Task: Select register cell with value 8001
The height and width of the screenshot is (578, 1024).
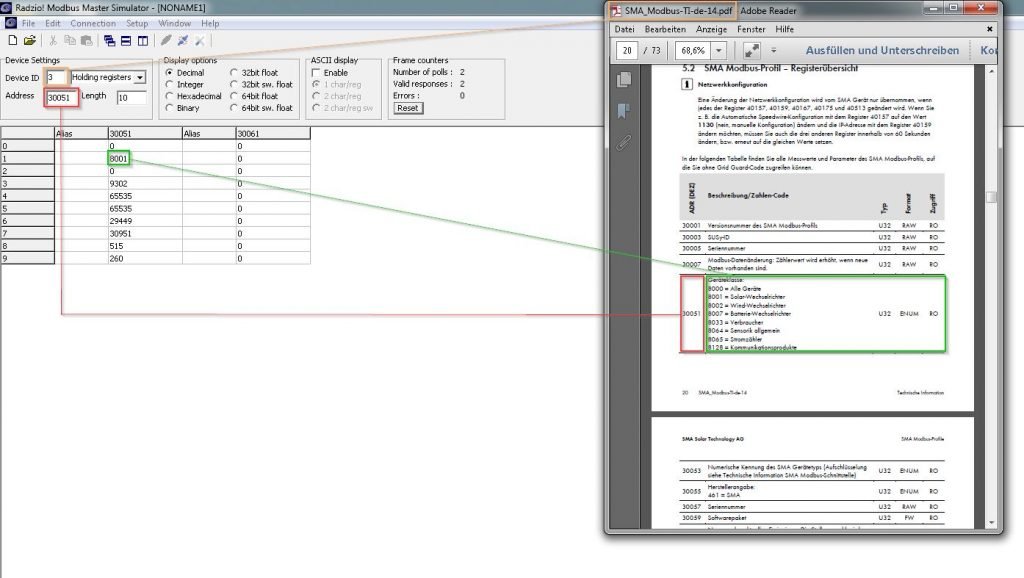Action: (x=145, y=158)
